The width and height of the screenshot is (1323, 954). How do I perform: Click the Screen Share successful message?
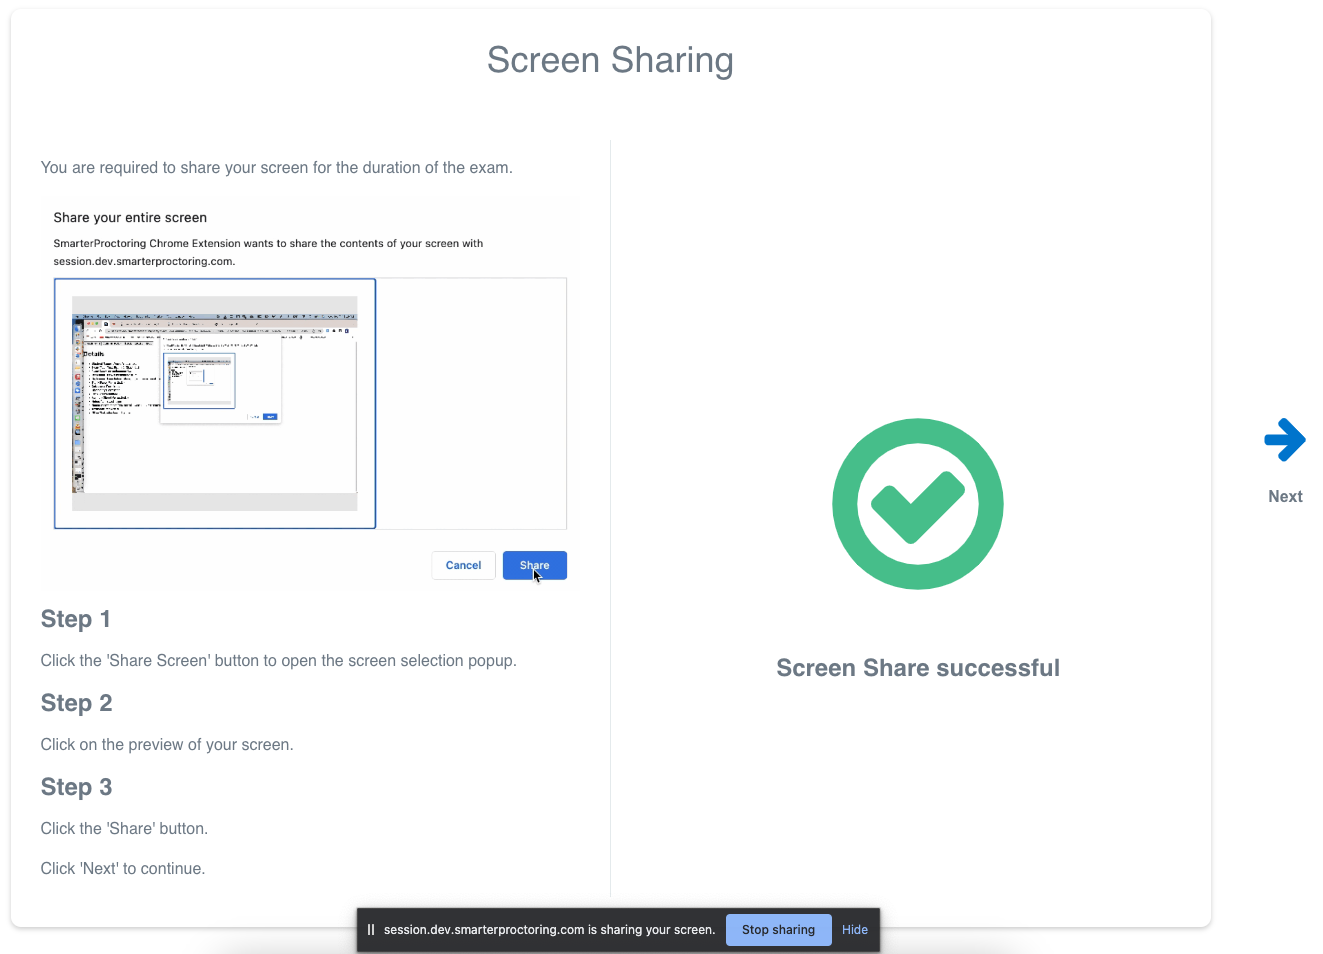917,668
